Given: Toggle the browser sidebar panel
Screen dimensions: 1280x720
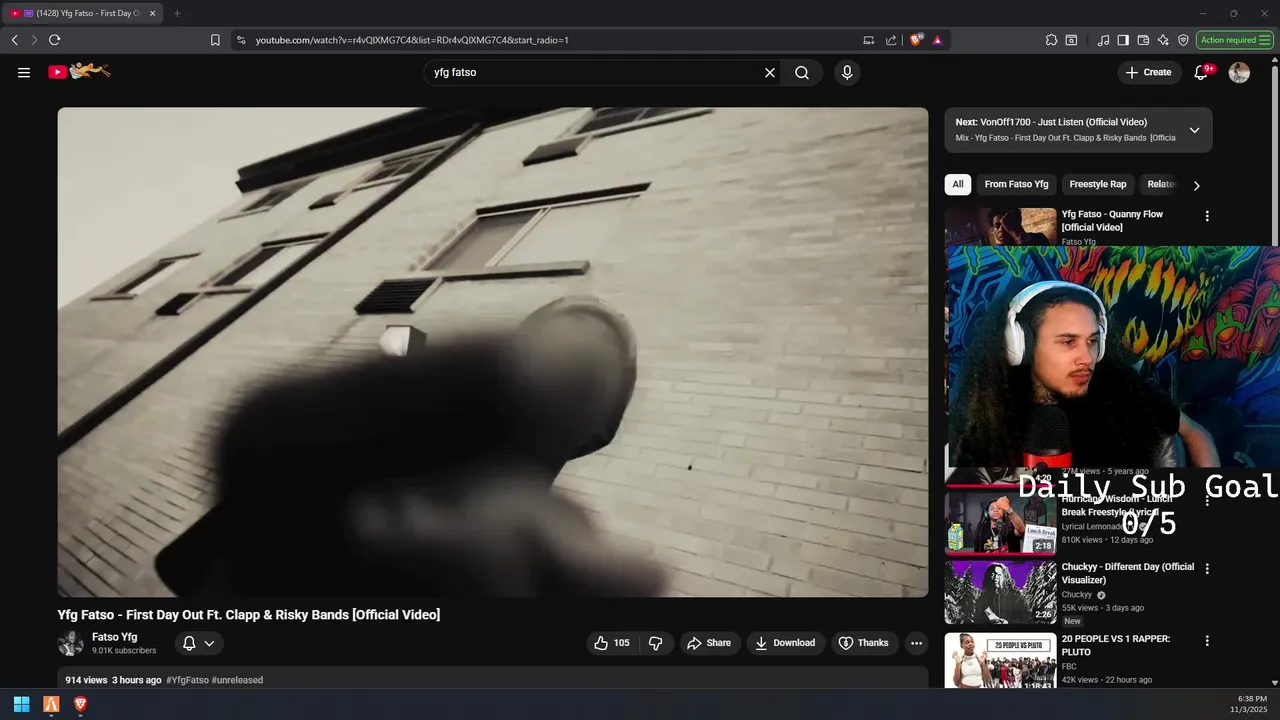Looking at the screenshot, I should point(1123,40).
